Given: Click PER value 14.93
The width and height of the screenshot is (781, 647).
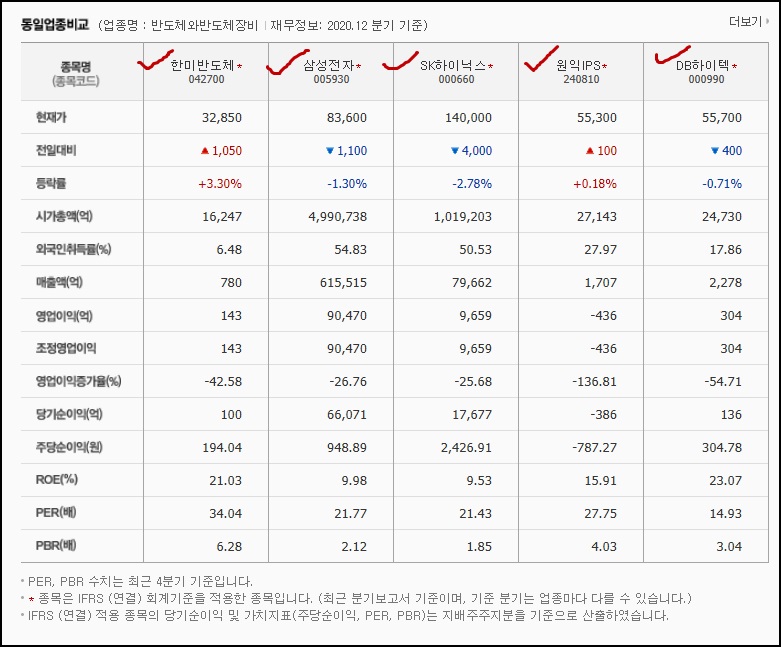Looking at the screenshot, I should click(x=726, y=514).
